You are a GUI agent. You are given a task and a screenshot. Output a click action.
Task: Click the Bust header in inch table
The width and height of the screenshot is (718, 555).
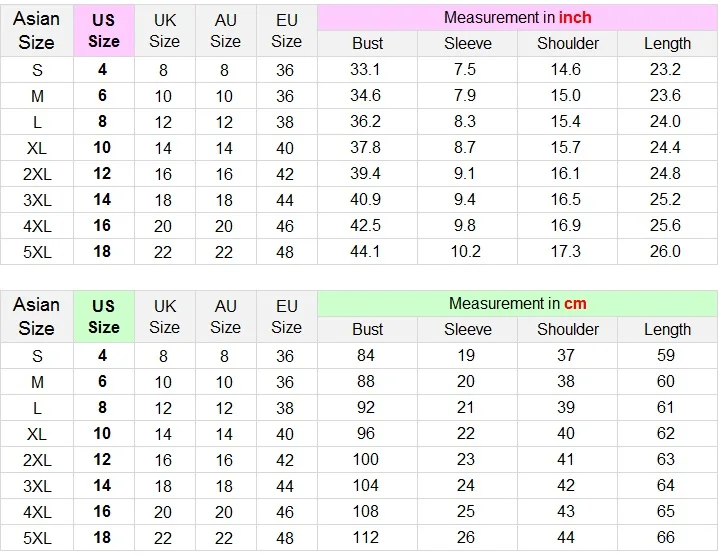(x=367, y=44)
